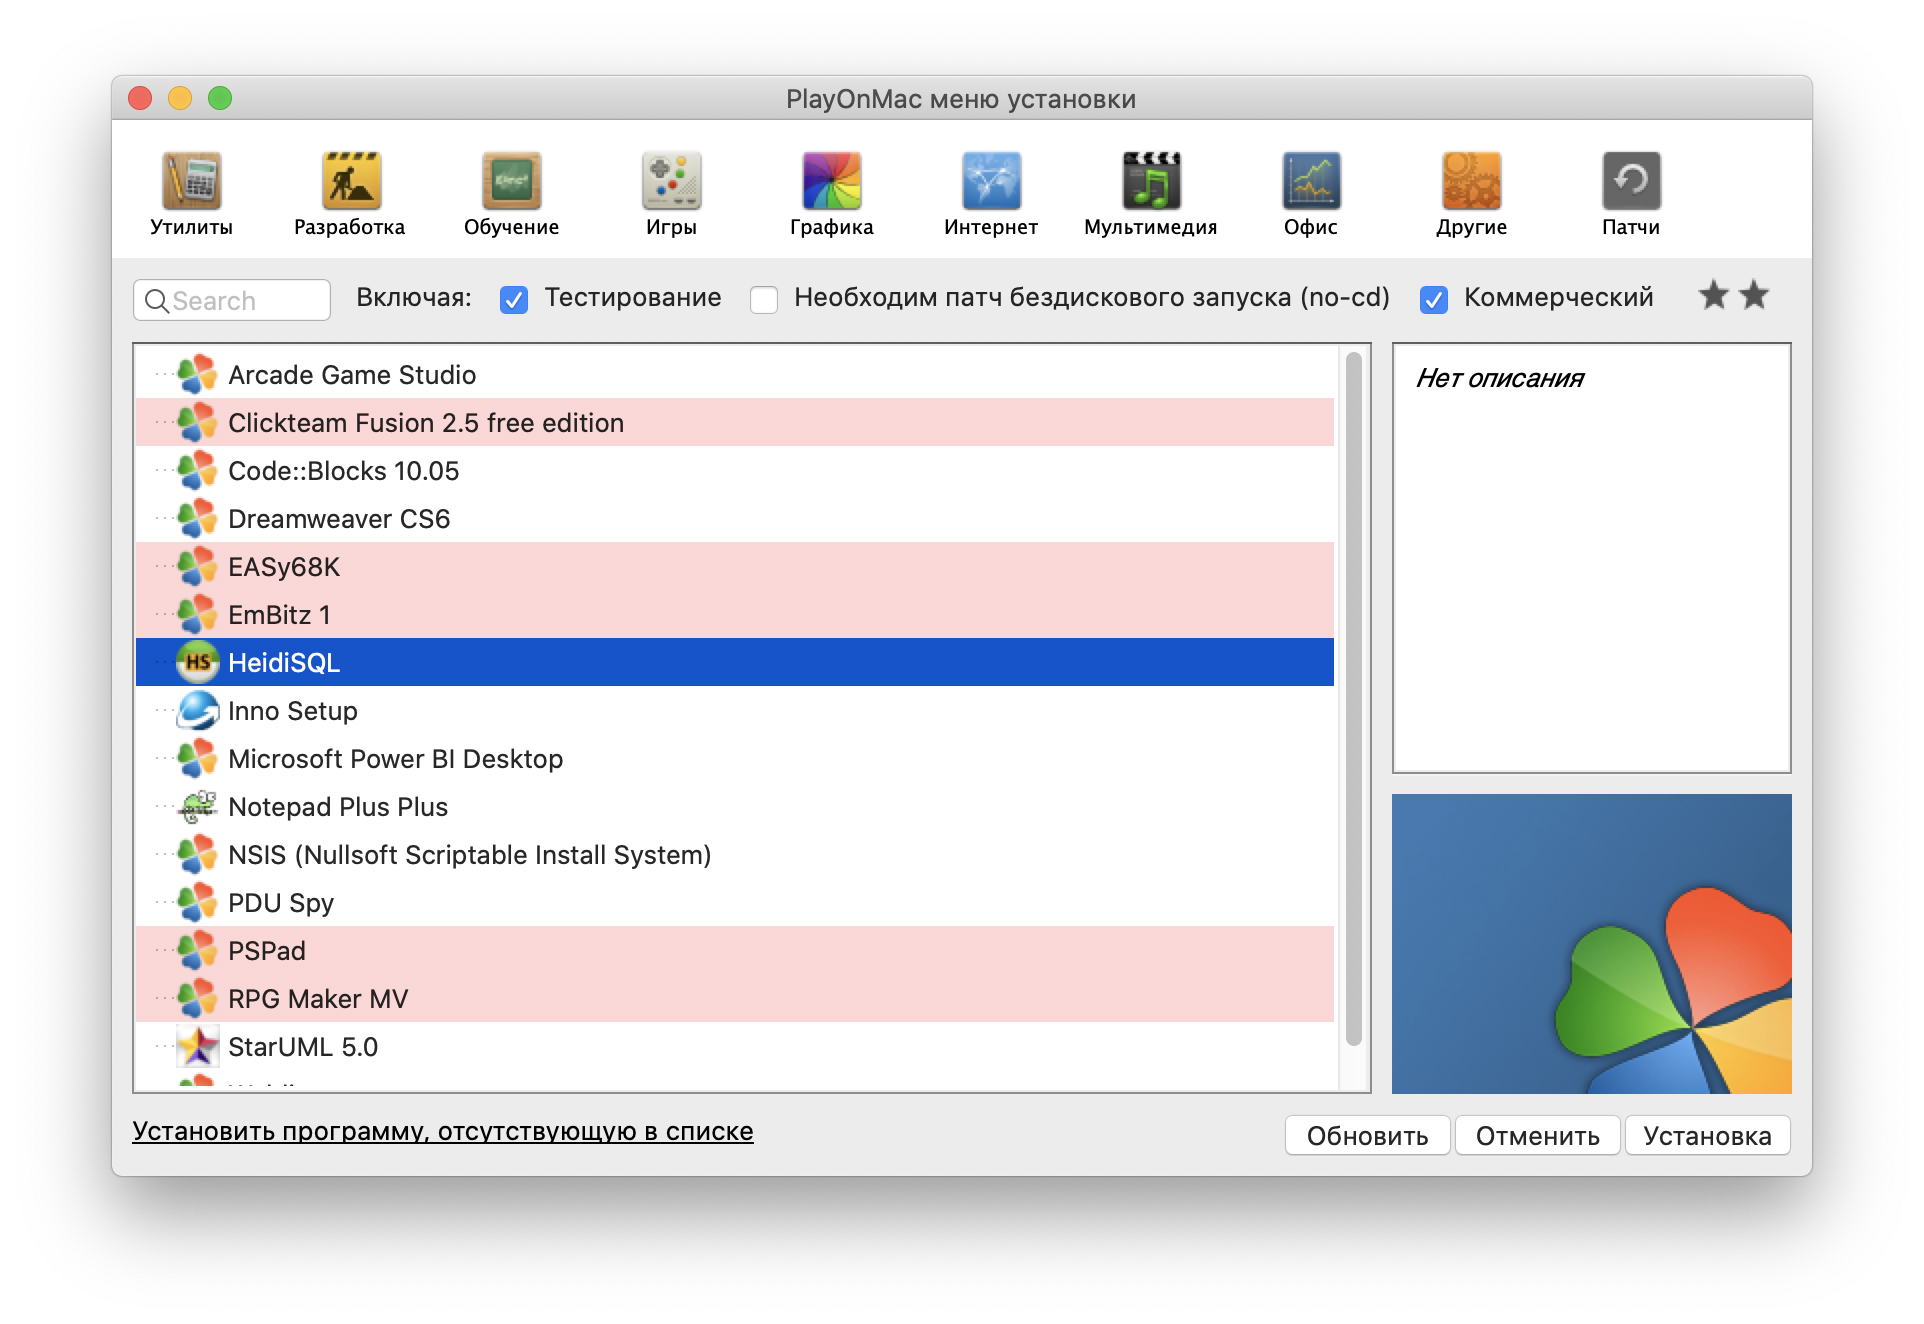Select the Патчи category icon
The height and width of the screenshot is (1324, 1924).
1631,182
